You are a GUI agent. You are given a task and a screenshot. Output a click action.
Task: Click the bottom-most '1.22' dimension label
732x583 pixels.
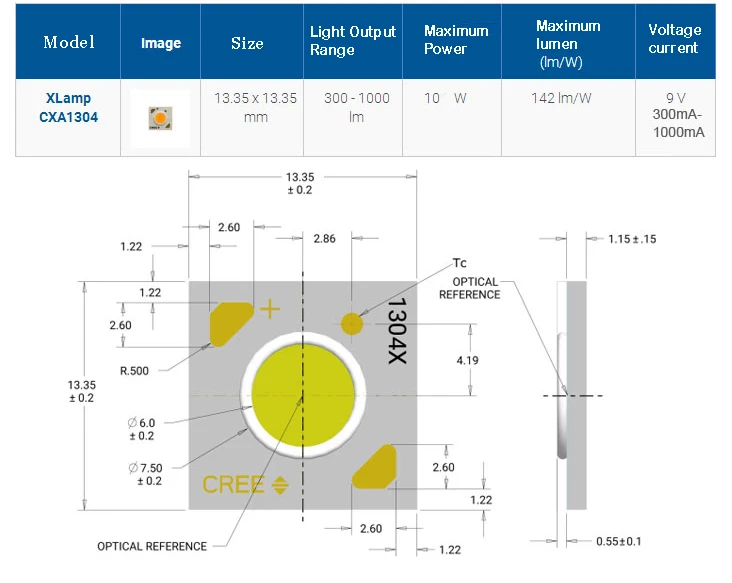[450, 550]
